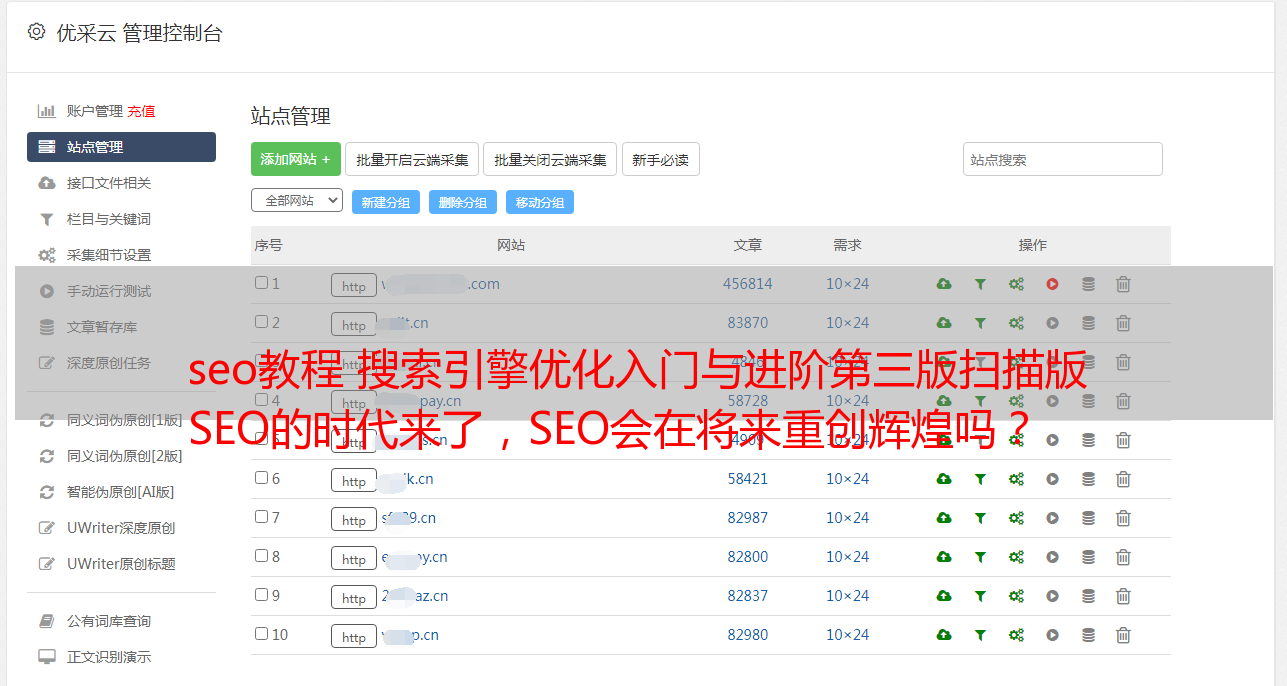The image size is (1287, 686).
Task: Click the green filter icon in row 7
Action: (980, 518)
